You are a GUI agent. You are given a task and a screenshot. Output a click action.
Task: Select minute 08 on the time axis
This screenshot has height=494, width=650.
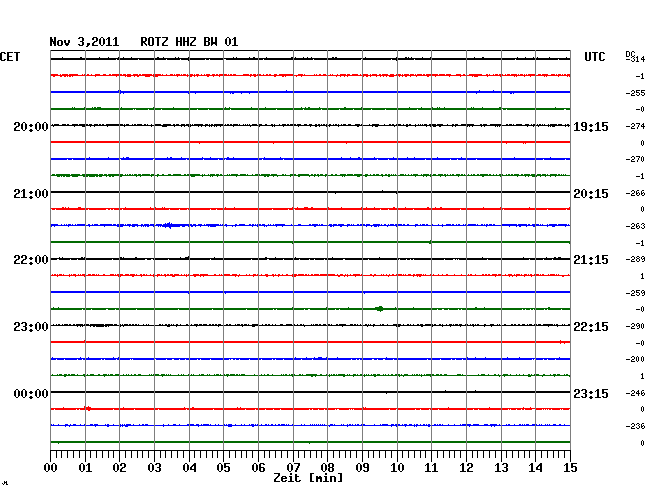[327, 468]
